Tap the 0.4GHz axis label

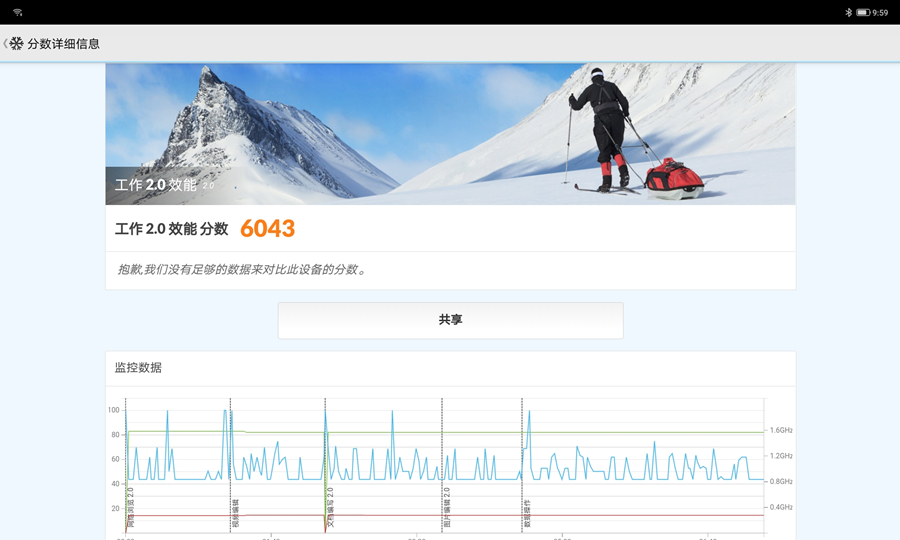coord(781,507)
